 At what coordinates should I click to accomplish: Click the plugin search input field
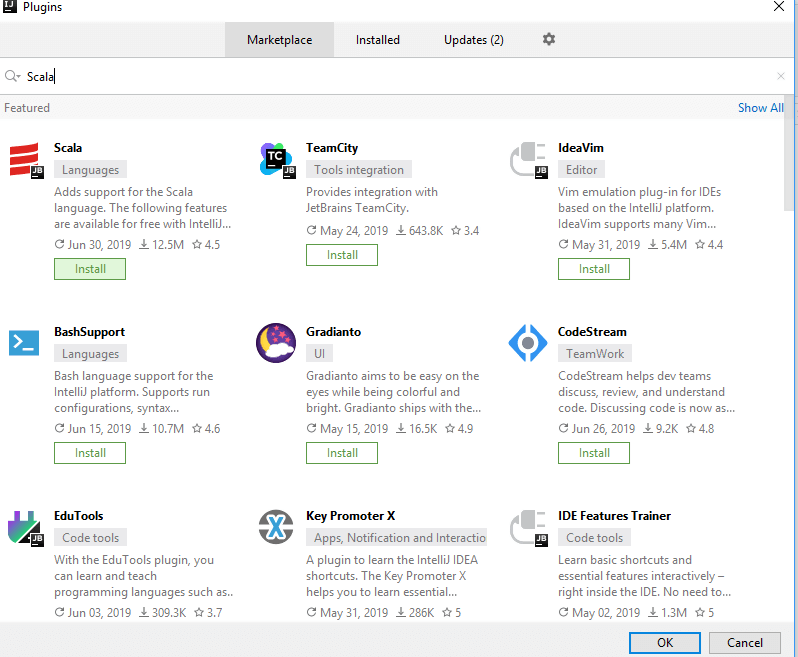tap(400, 76)
